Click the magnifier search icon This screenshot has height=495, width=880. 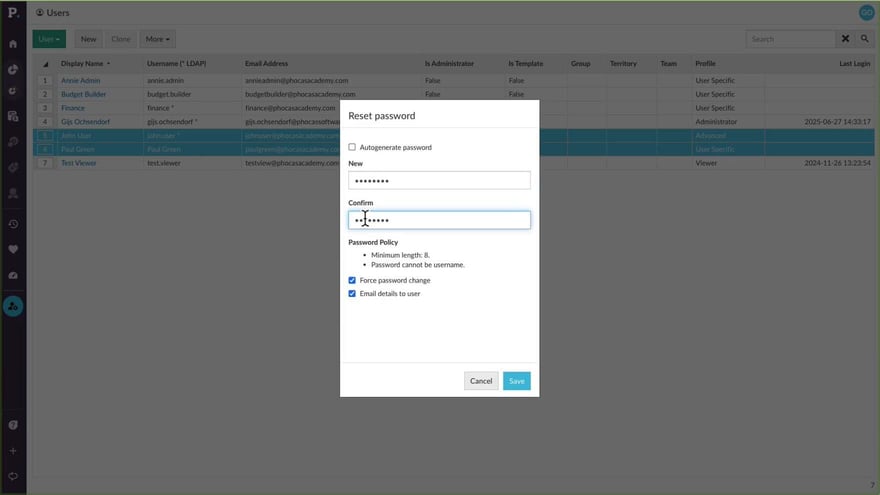865,39
